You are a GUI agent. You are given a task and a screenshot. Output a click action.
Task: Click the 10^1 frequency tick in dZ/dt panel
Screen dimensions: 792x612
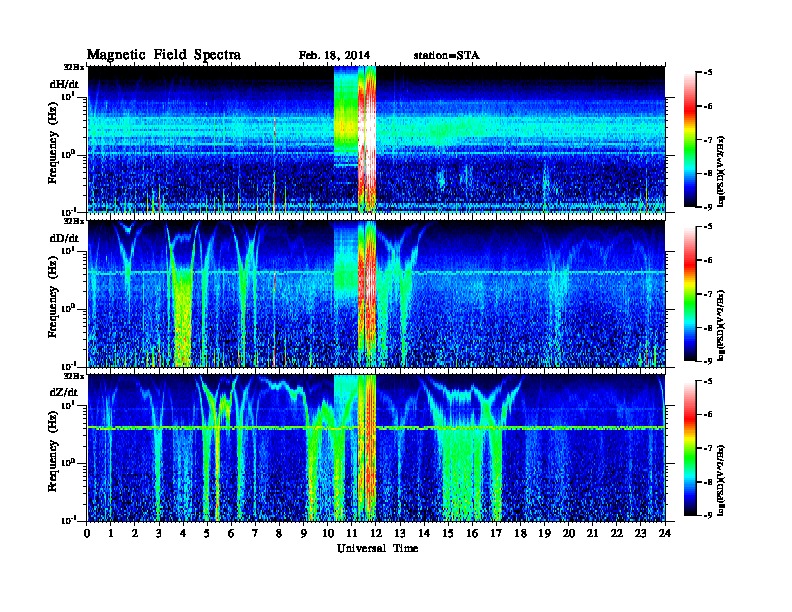(x=68, y=404)
